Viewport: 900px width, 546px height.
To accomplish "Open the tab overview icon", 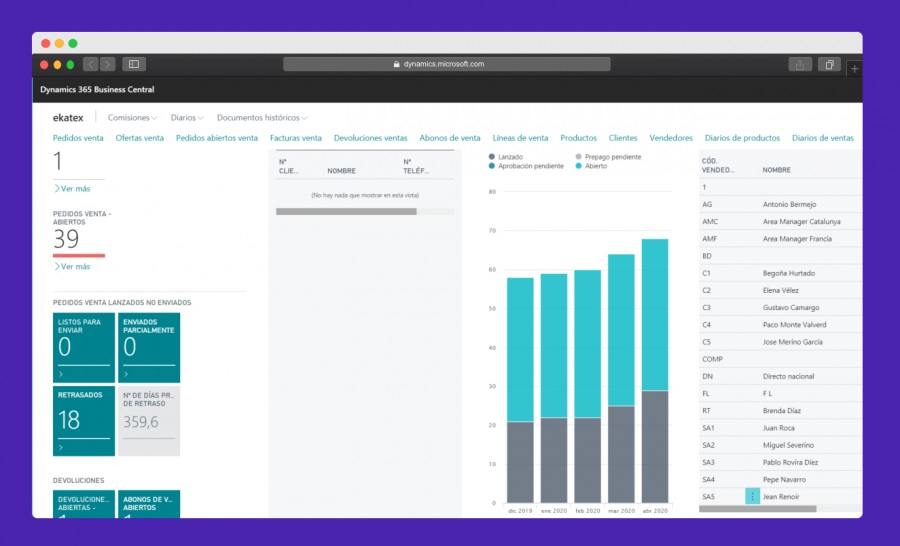I will [x=829, y=64].
